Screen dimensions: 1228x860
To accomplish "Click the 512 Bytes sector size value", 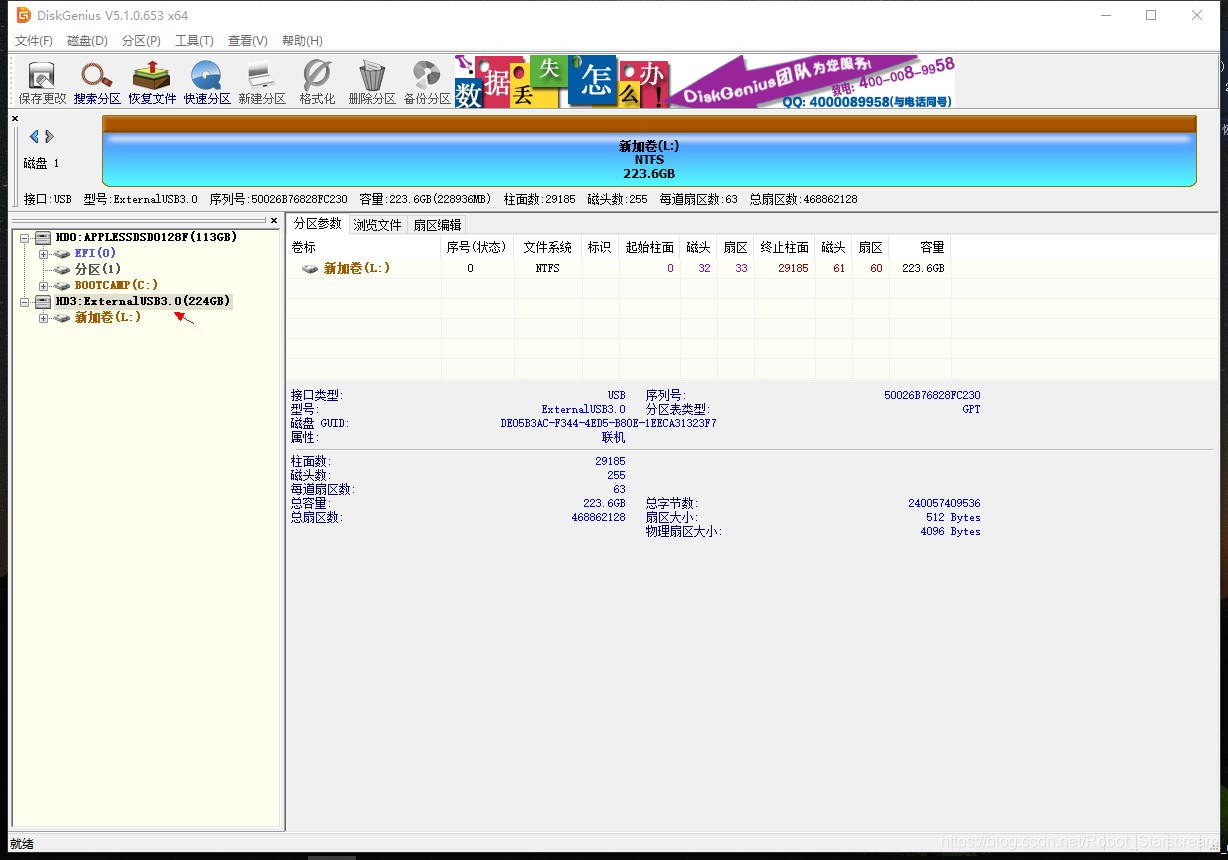I will tap(953, 517).
